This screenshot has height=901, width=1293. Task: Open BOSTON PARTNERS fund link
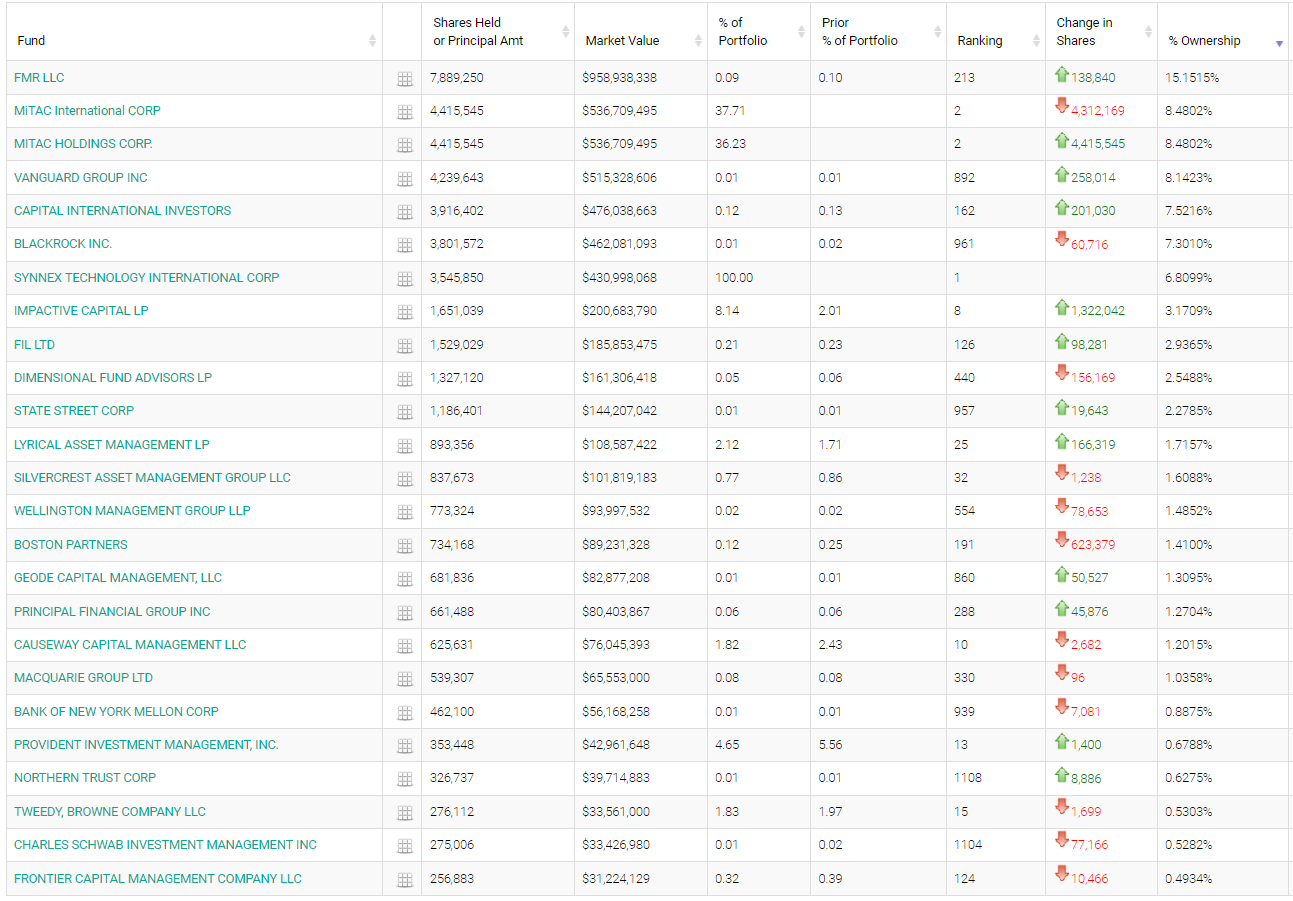tap(71, 545)
